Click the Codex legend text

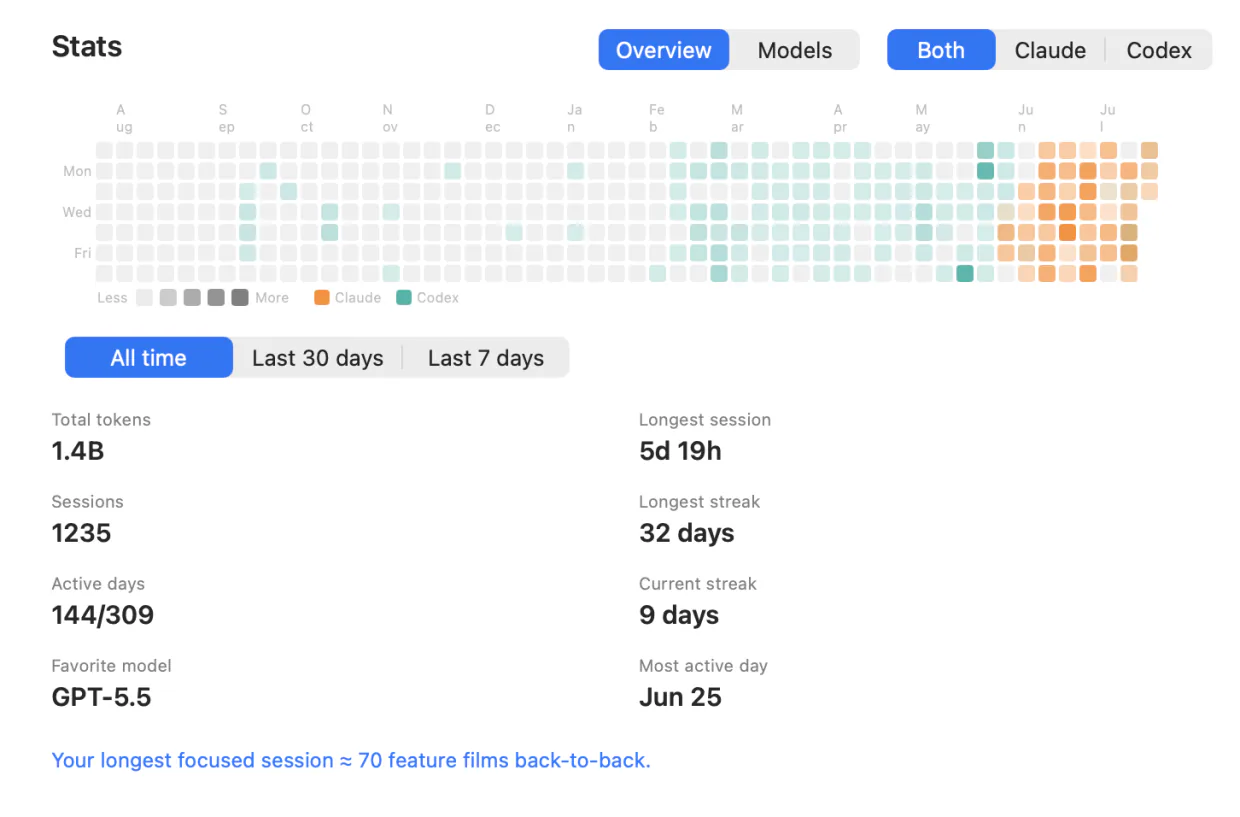[438, 298]
